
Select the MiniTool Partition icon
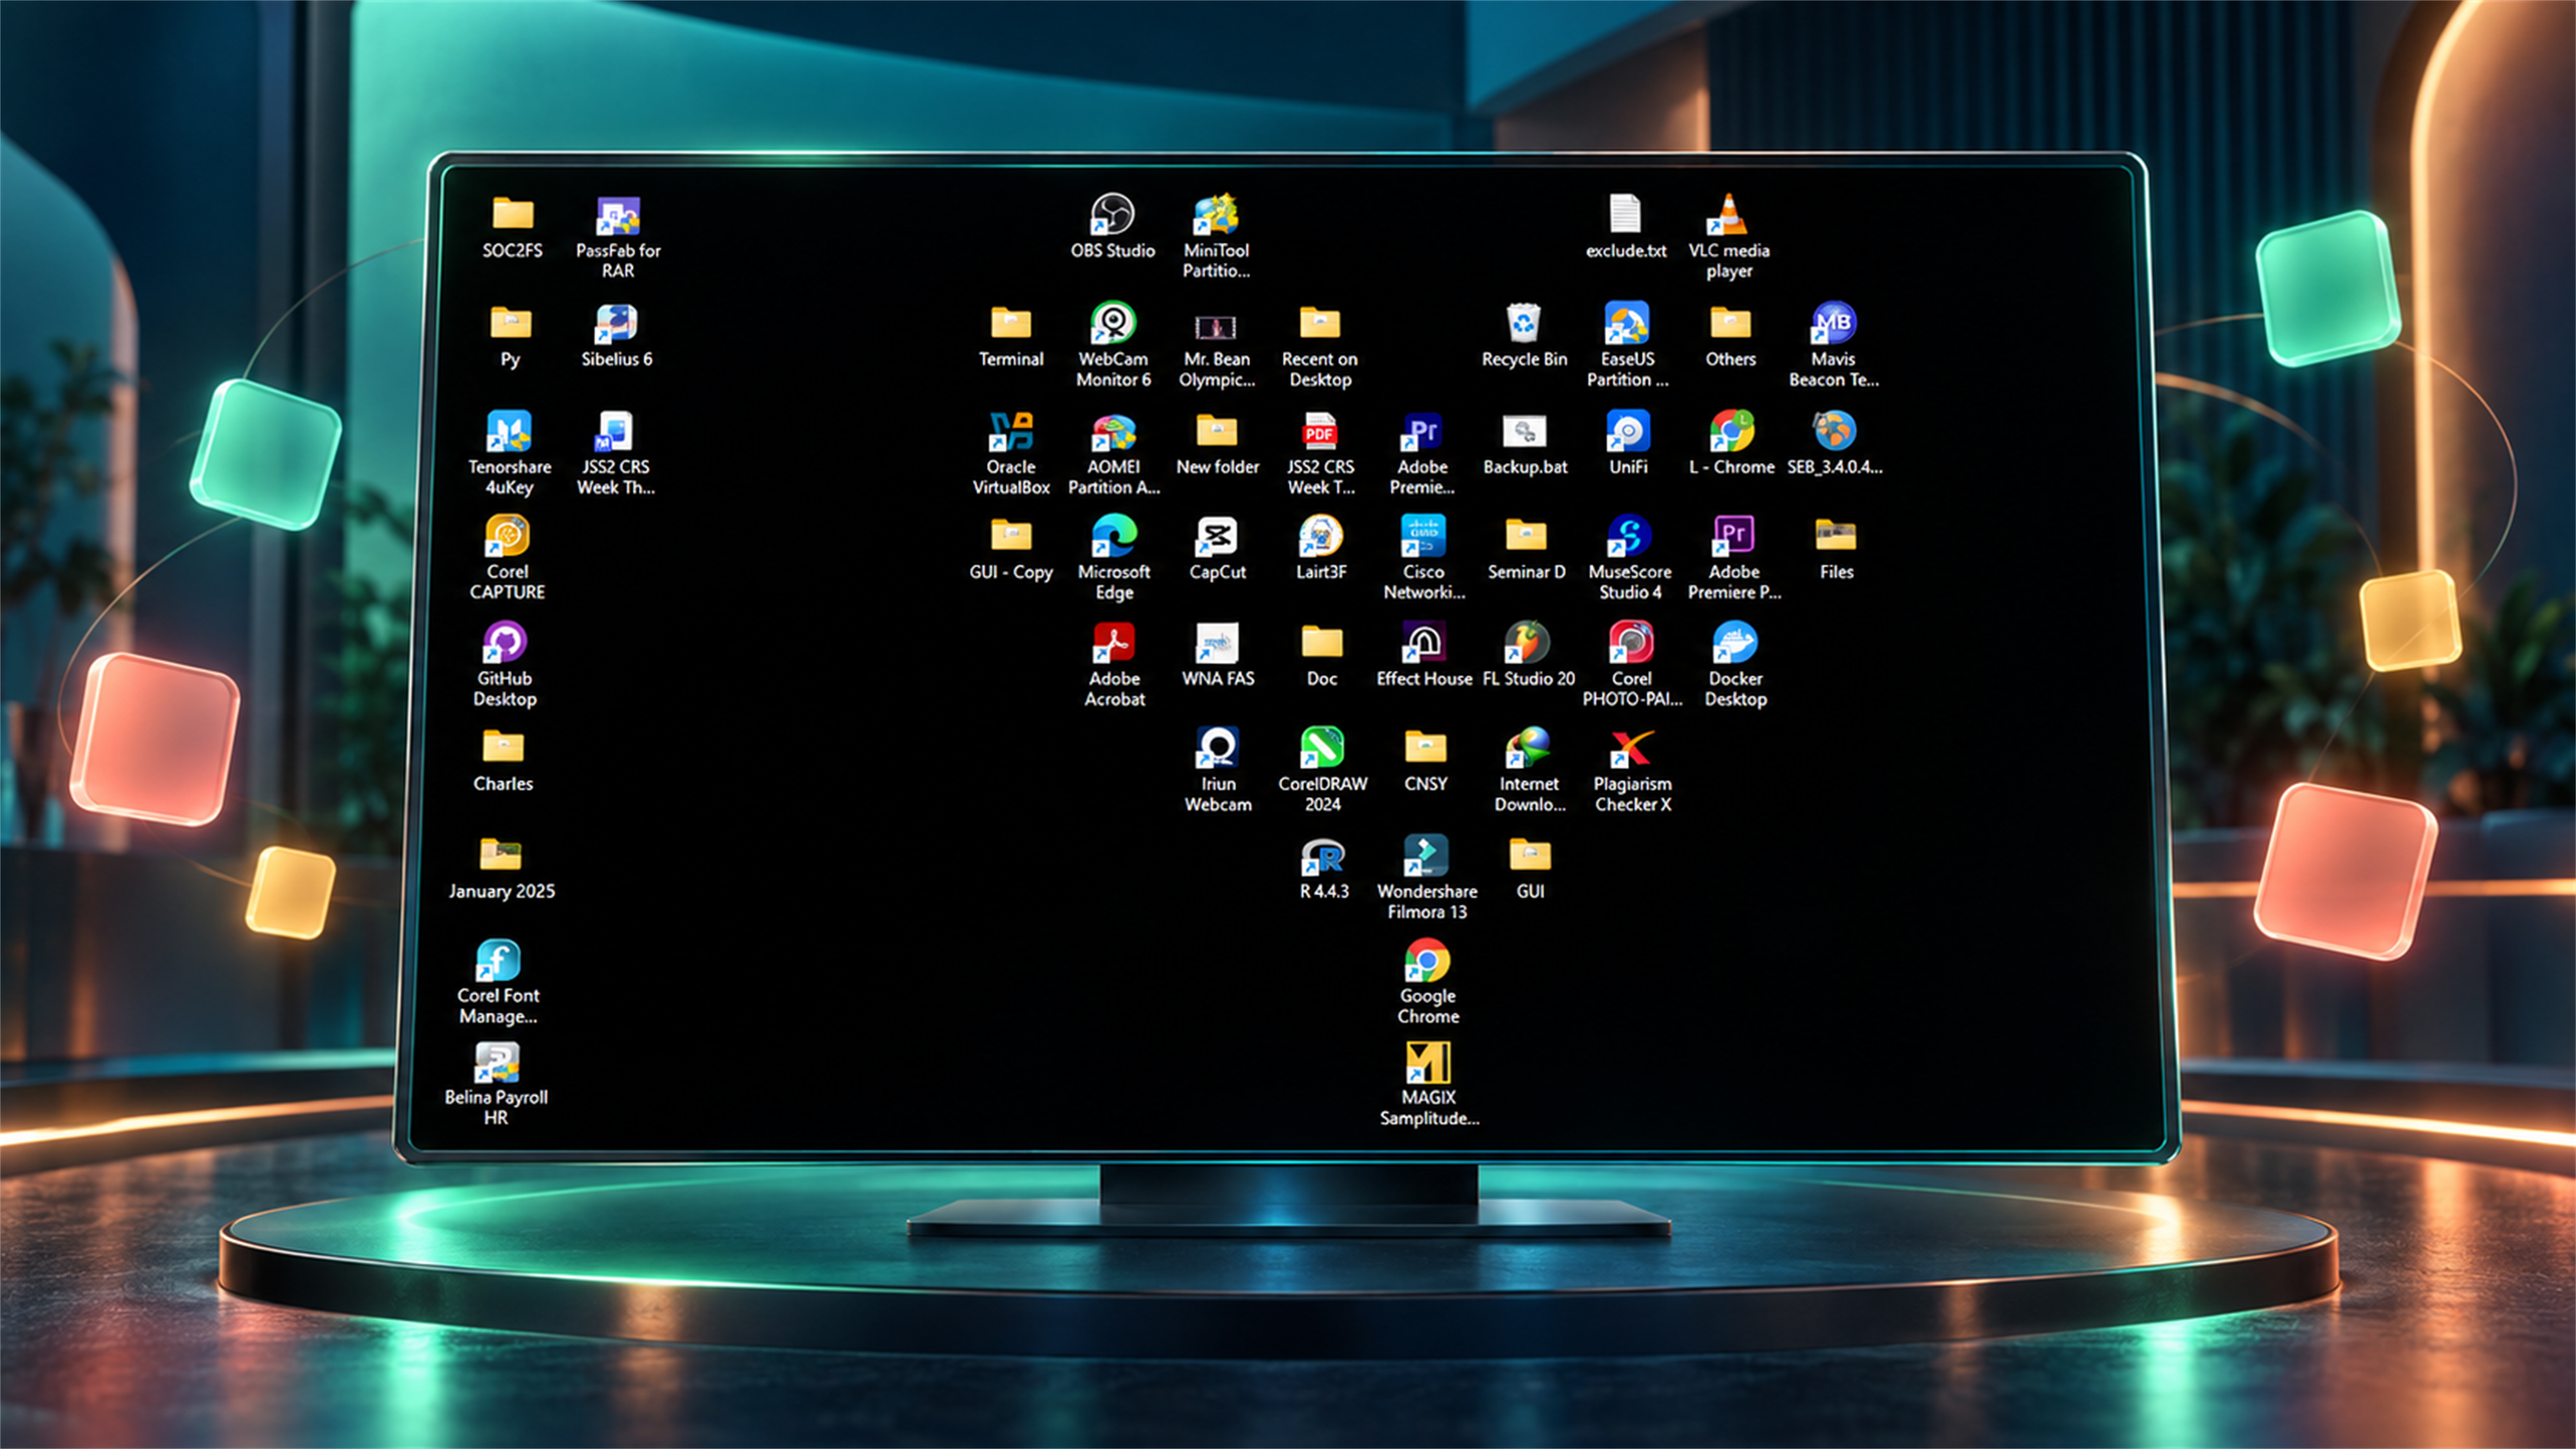[x=1216, y=215]
